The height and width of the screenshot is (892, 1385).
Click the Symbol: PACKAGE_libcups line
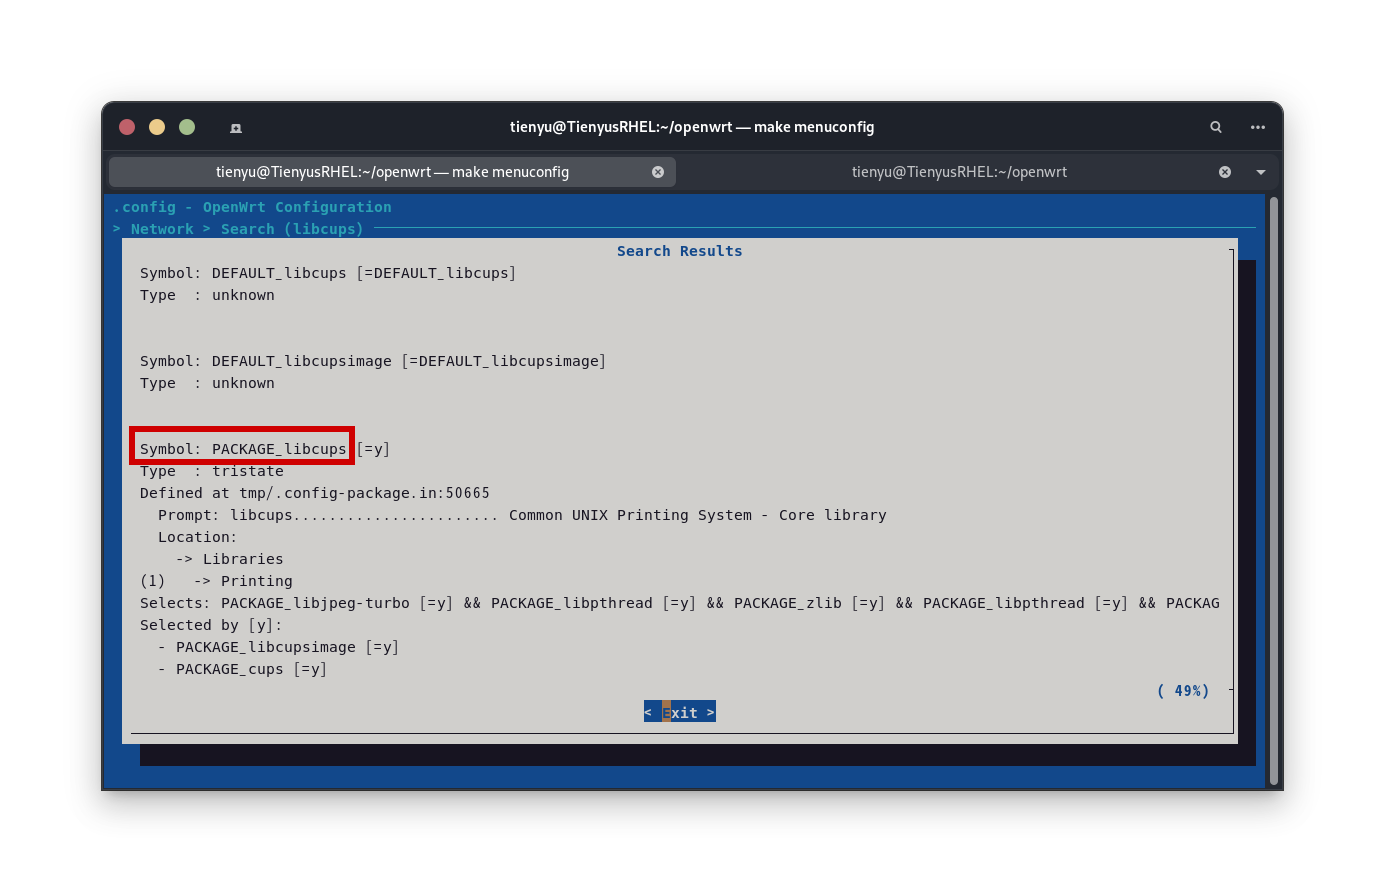coord(243,449)
